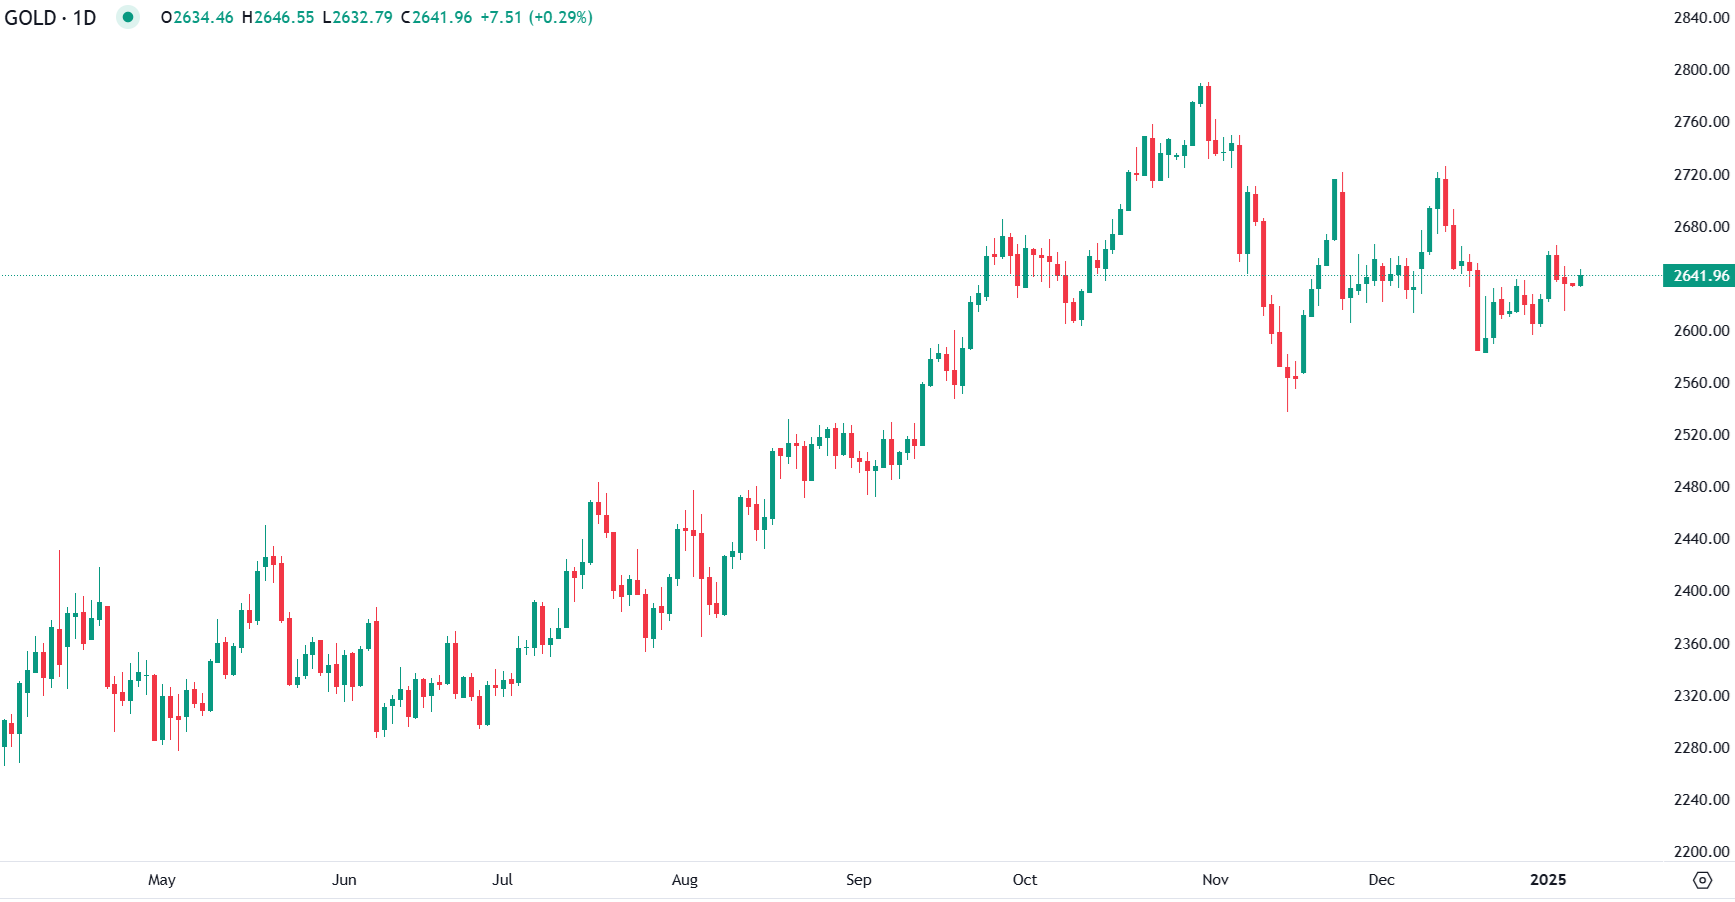Select the open value 2634.46 in legend
This screenshot has height=902, width=1735.
203,18
